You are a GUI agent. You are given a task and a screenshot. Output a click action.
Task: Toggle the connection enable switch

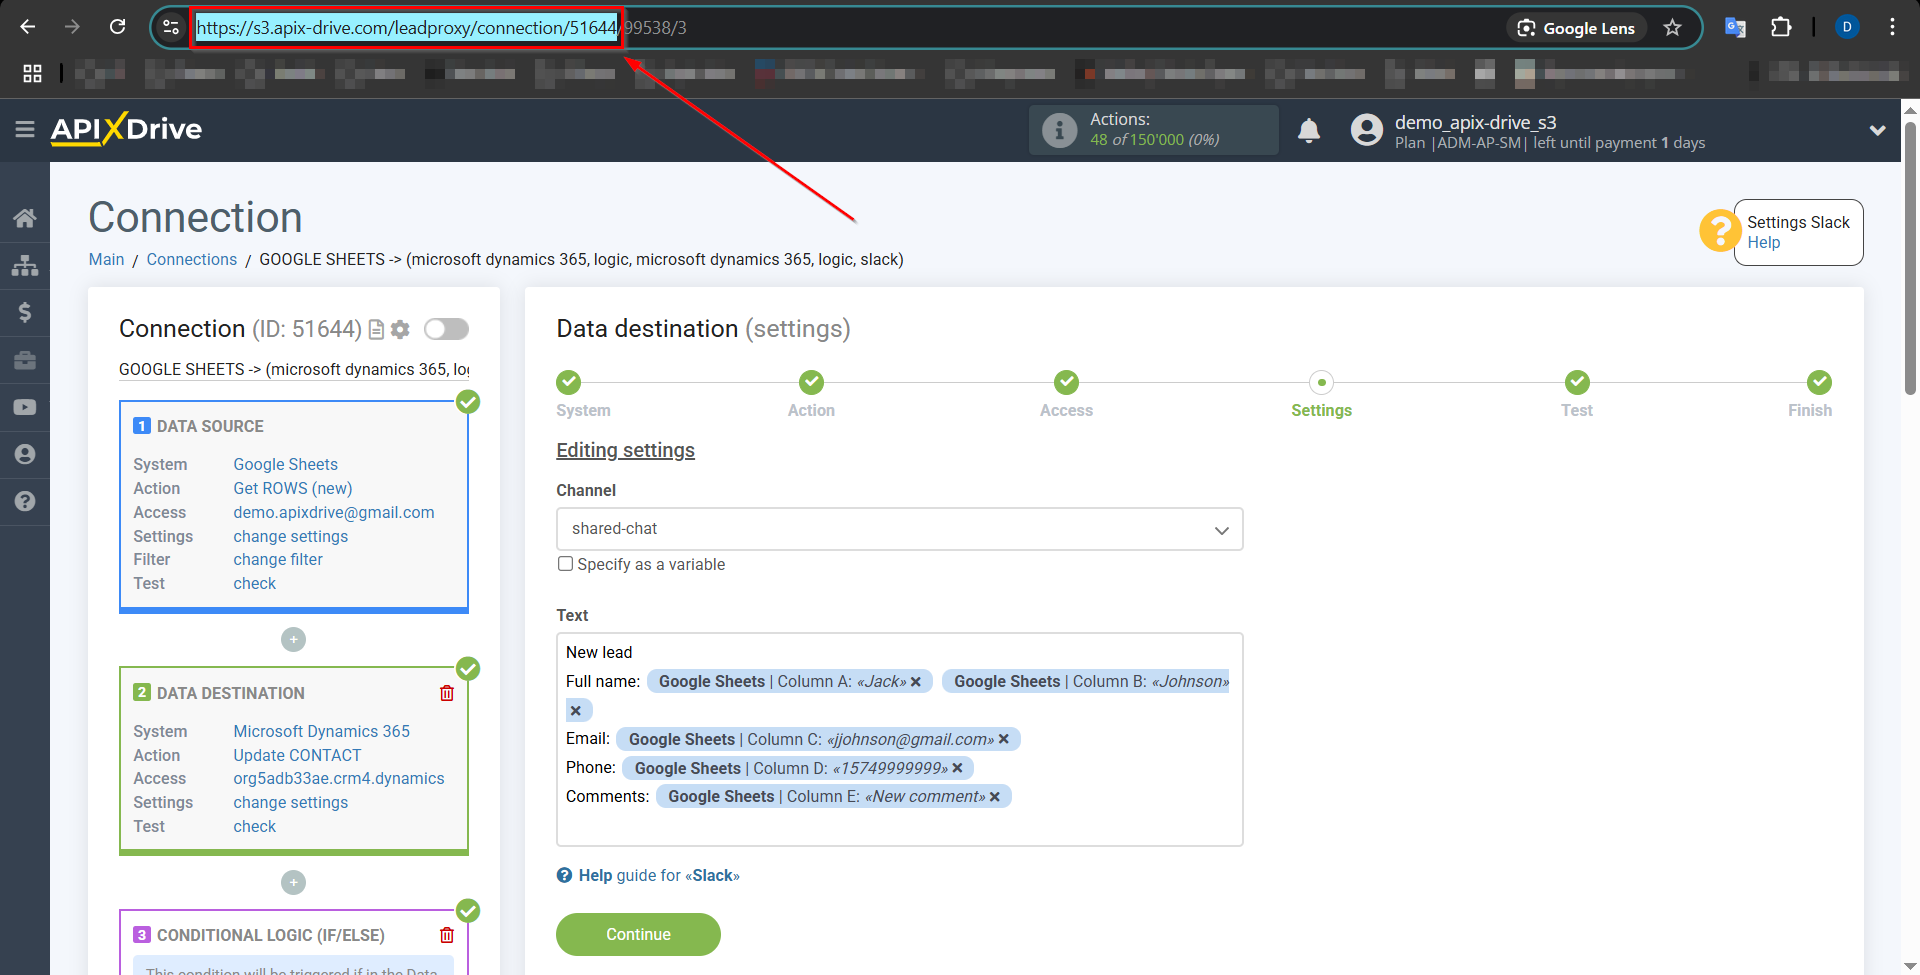[x=446, y=329]
